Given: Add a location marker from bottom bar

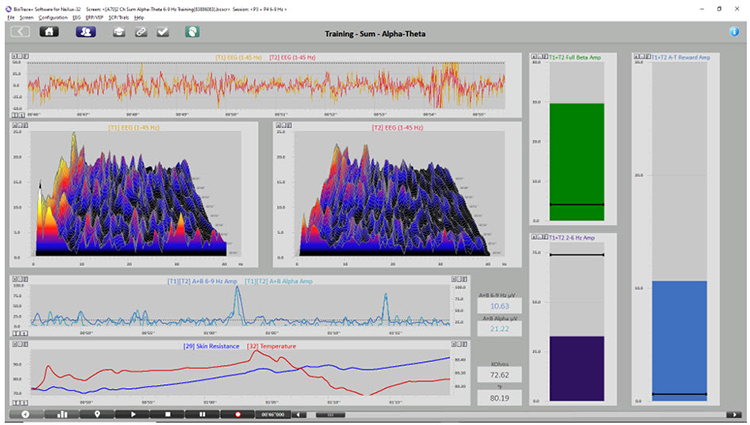Looking at the screenshot, I should click(97, 413).
